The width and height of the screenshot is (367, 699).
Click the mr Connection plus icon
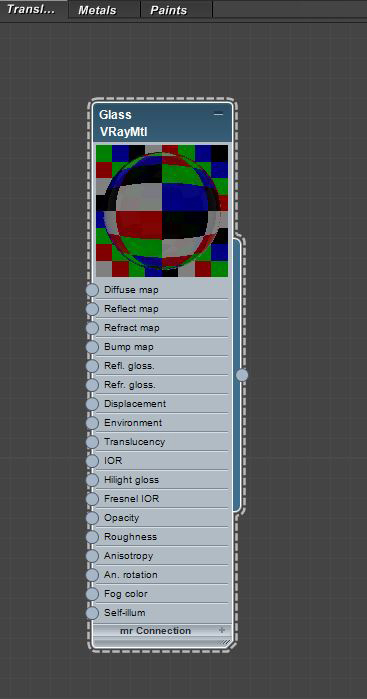(x=222, y=630)
